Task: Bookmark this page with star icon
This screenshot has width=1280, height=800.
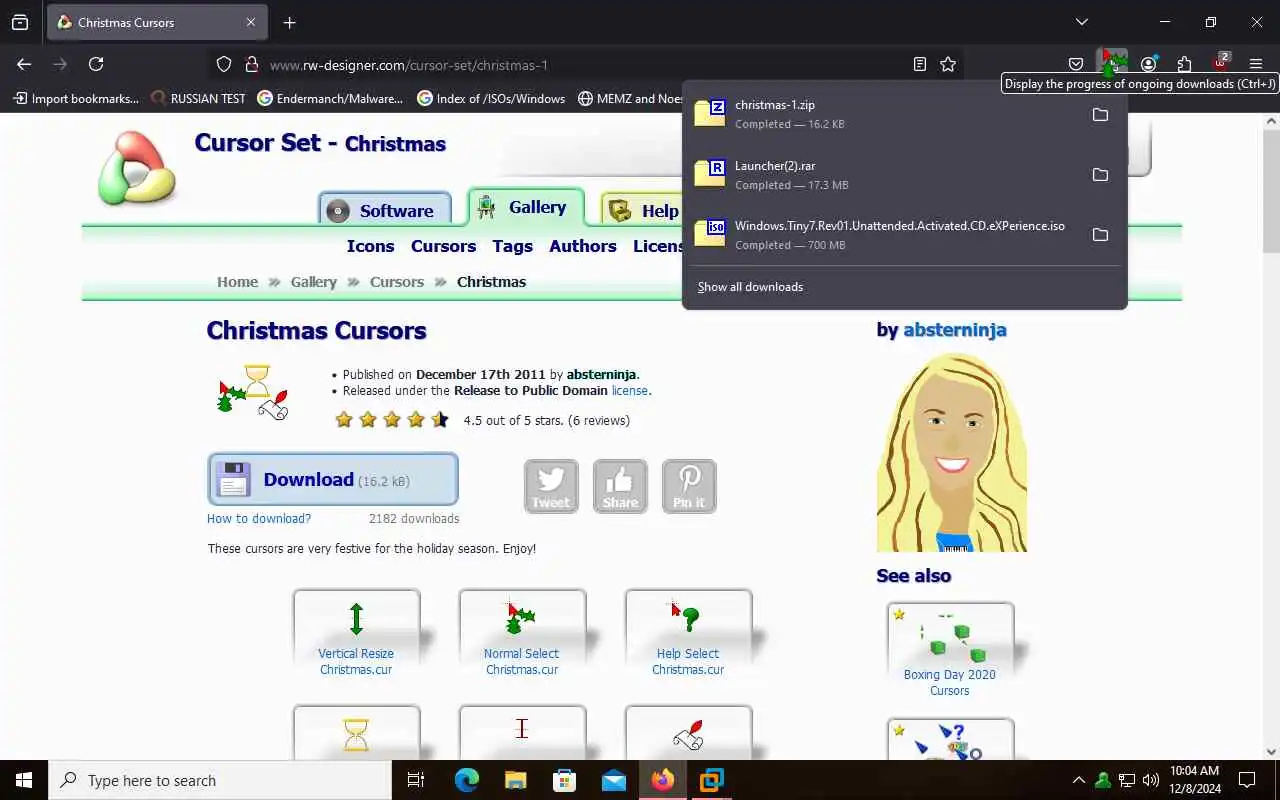Action: coord(948,64)
